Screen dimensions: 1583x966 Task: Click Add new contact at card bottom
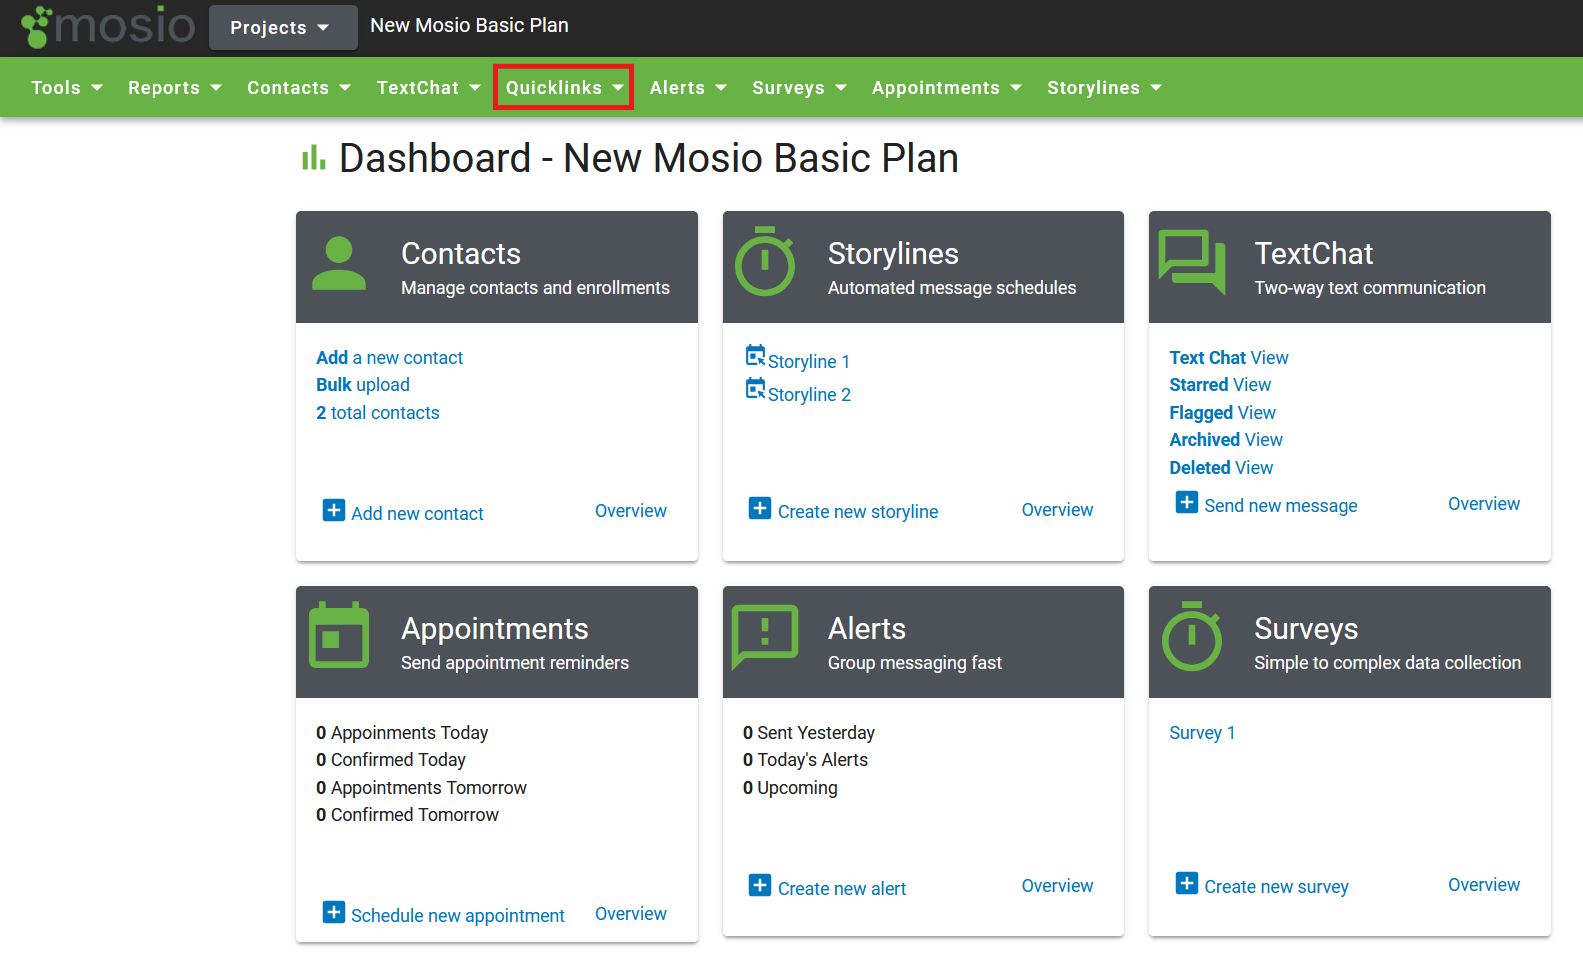[417, 514]
